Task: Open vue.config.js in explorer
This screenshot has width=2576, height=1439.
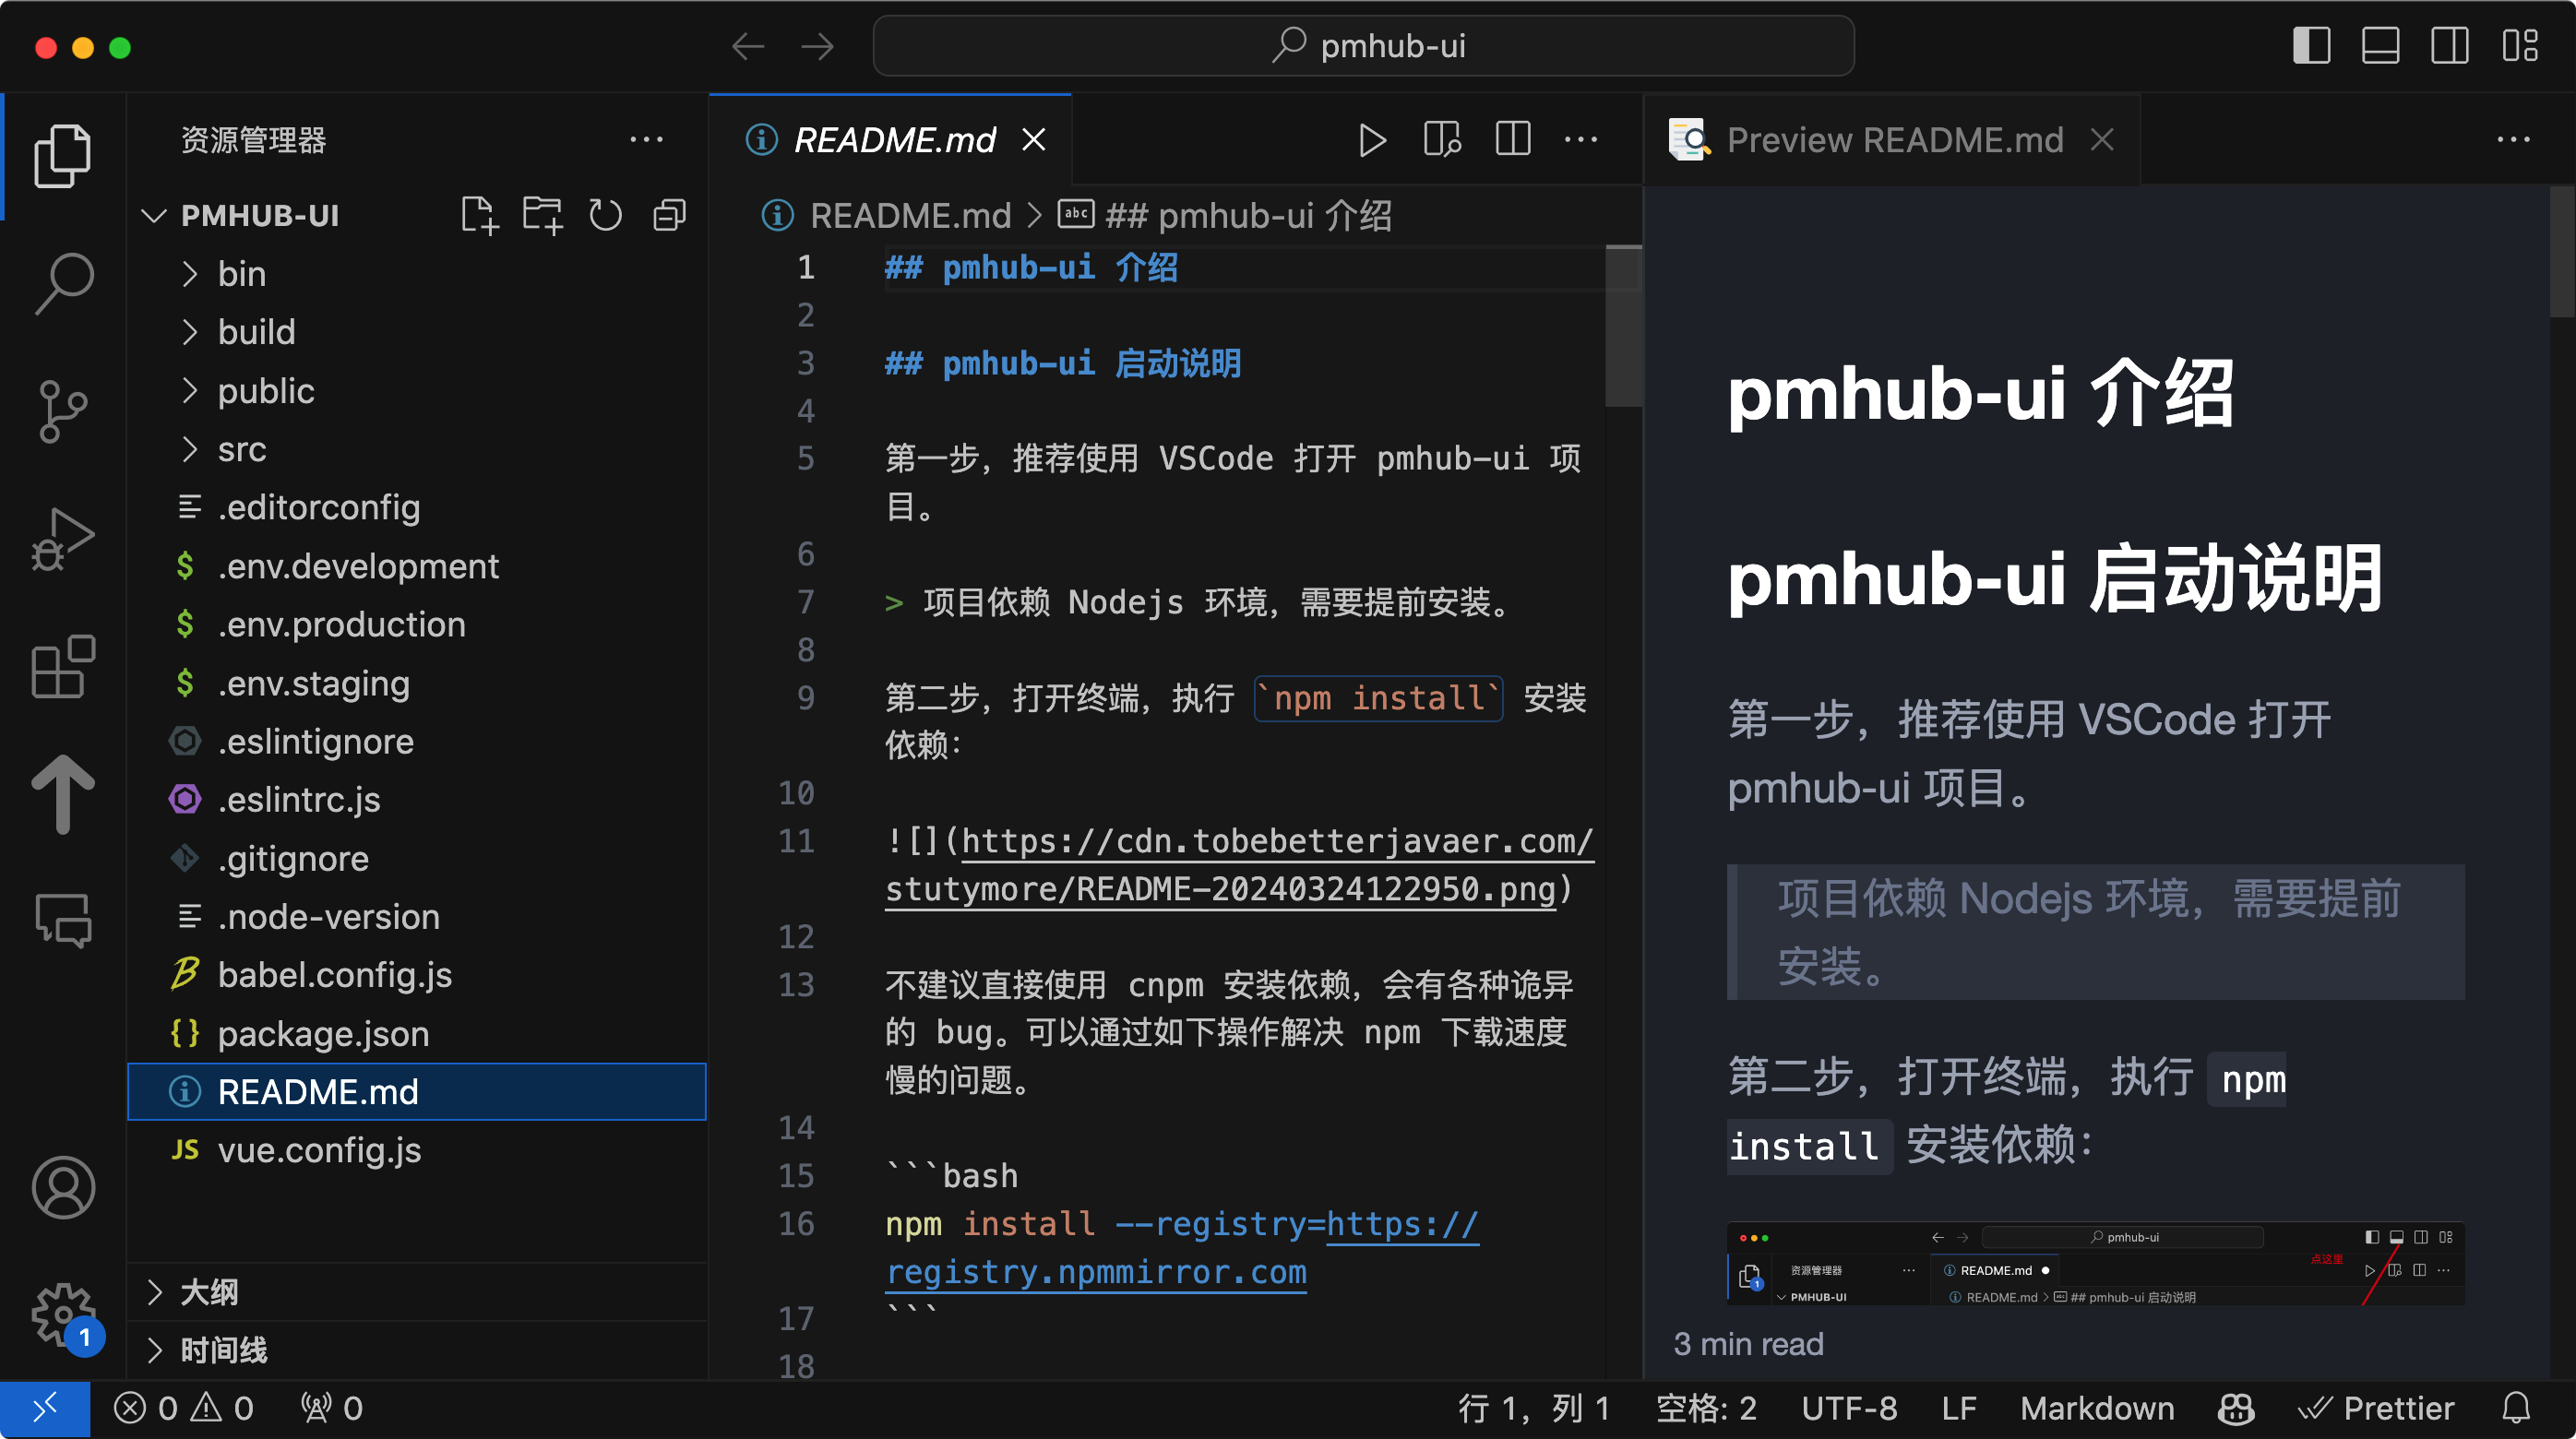Action: pyautogui.click(x=417, y=1151)
